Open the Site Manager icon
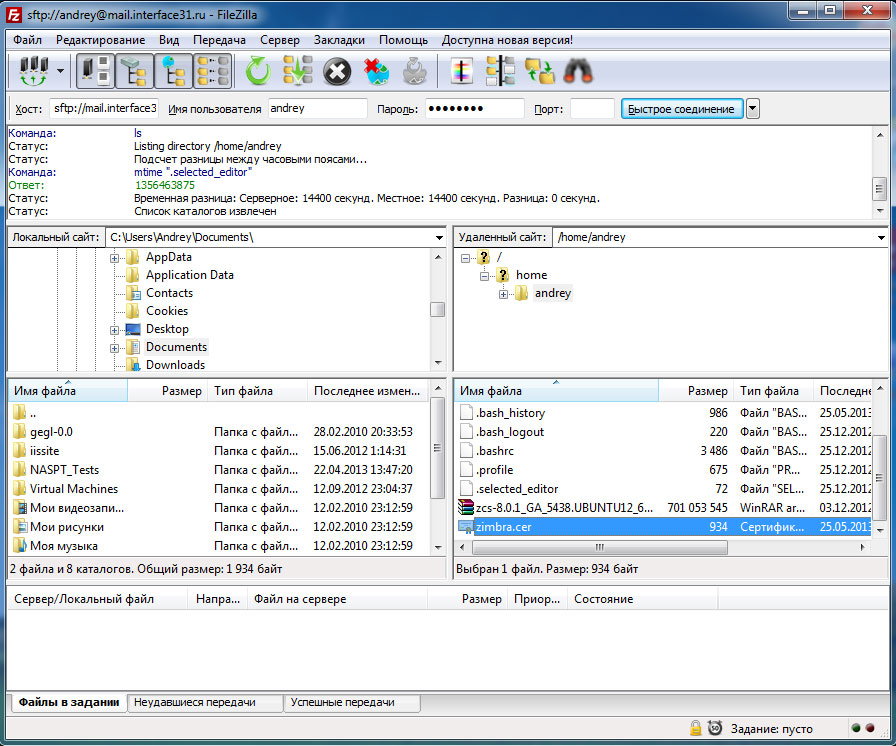This screenshot has width=896, height=746. click(33, 71)
